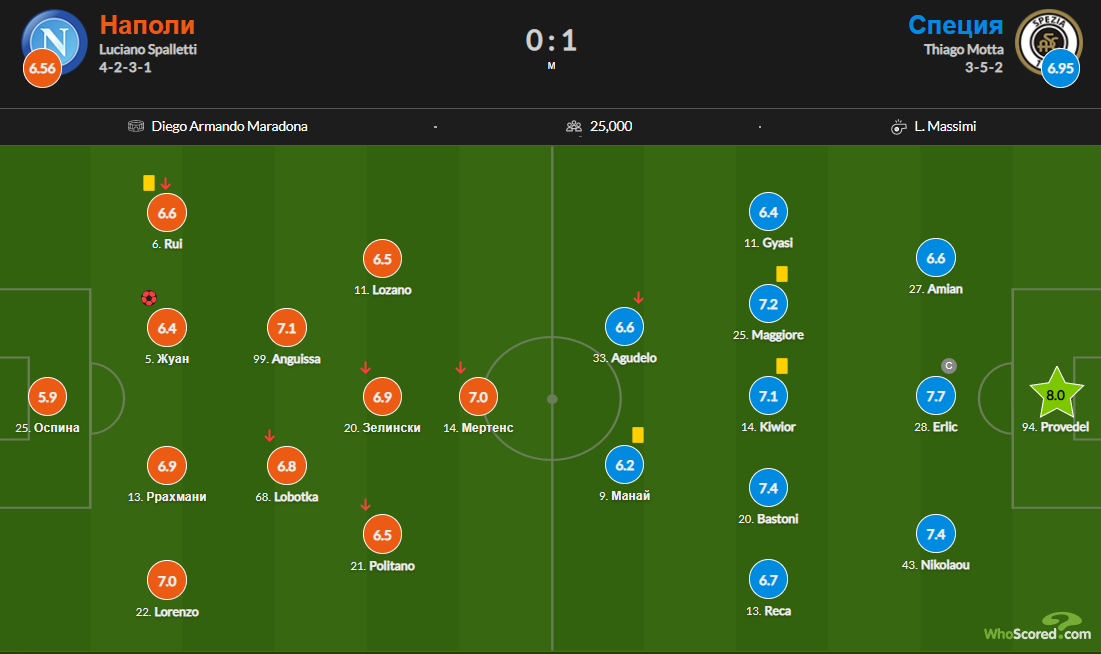The width and height of the screenshot is (1101, 654).
Task: Click the captain badge above Erlic
Action: click(949, 366)
